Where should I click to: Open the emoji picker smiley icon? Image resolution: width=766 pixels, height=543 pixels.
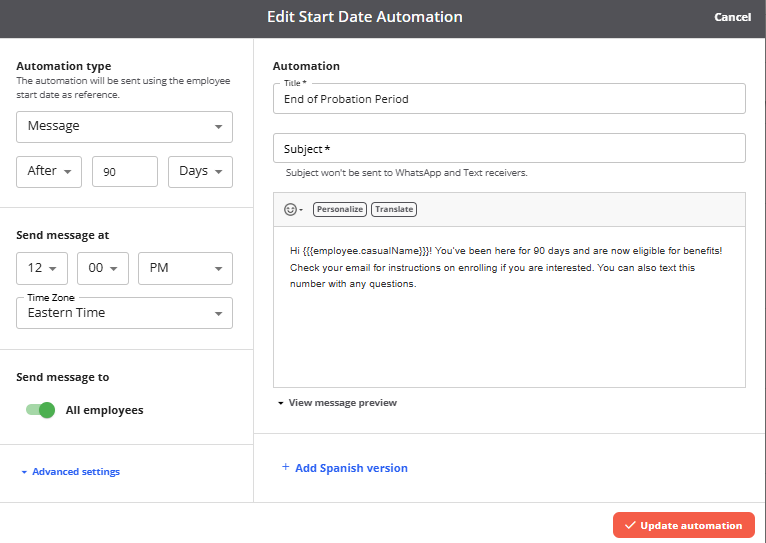[291, 209]
